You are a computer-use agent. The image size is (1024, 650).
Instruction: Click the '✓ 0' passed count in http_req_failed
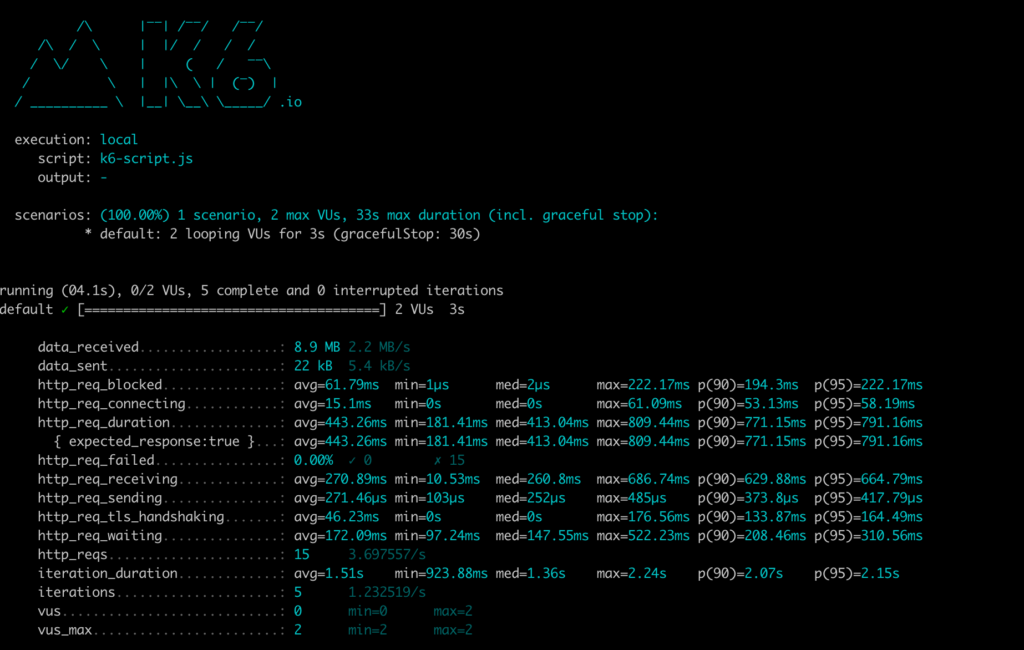[360, 461]
